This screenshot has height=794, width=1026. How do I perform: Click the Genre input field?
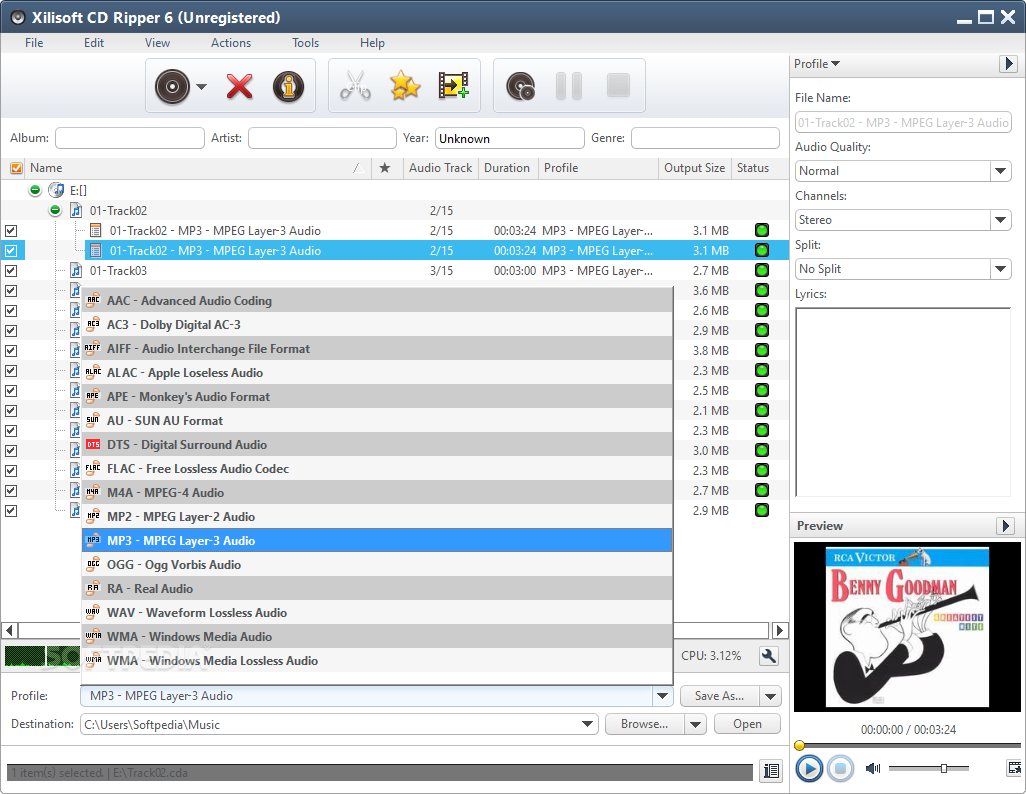[x=705, y=138]
